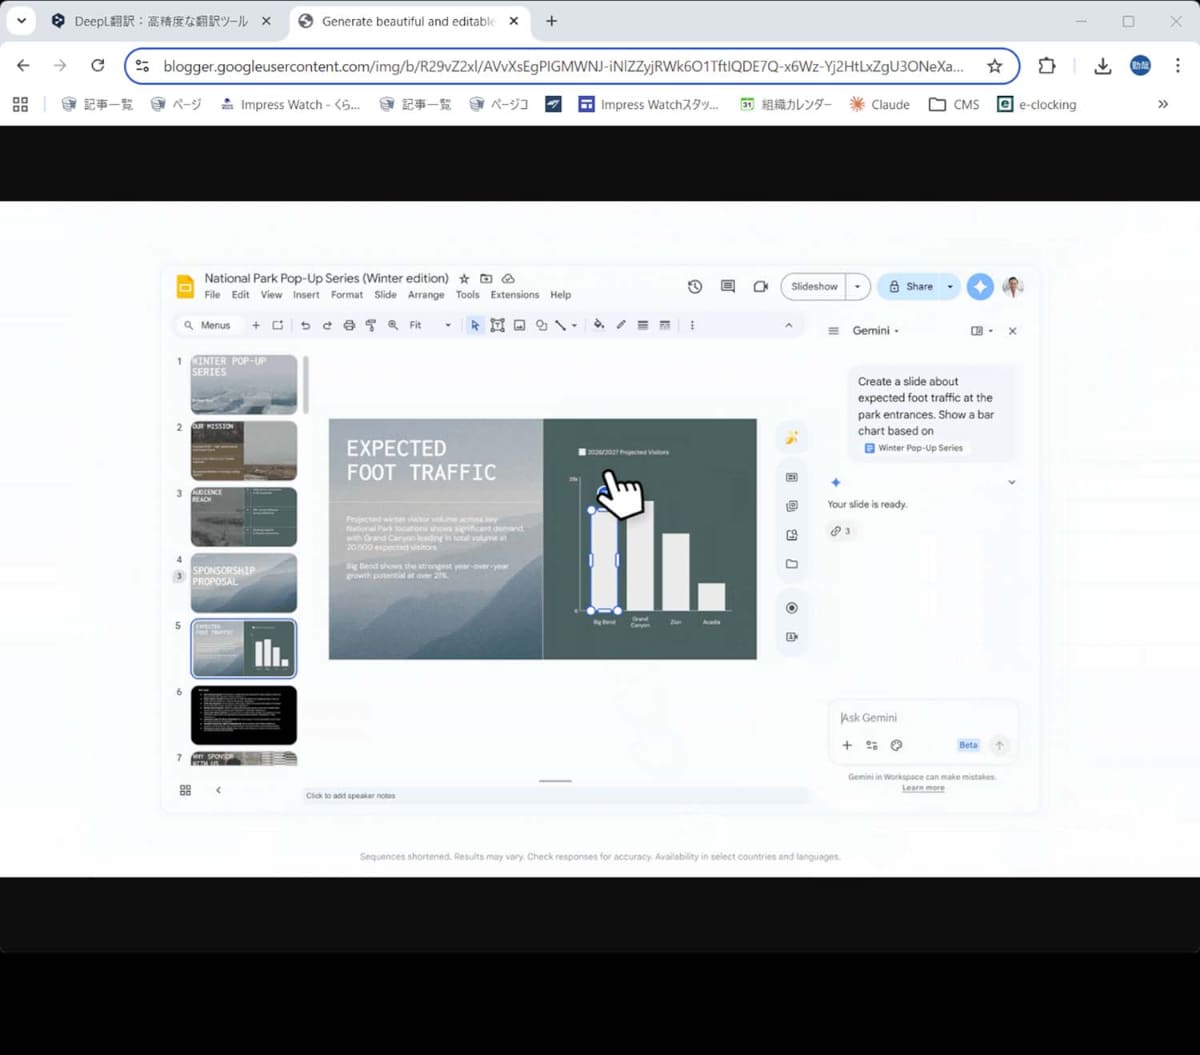The image size is (1200, 1055).
Task: Click the folder icon in side rail
Action: click(x=792, y=564)
